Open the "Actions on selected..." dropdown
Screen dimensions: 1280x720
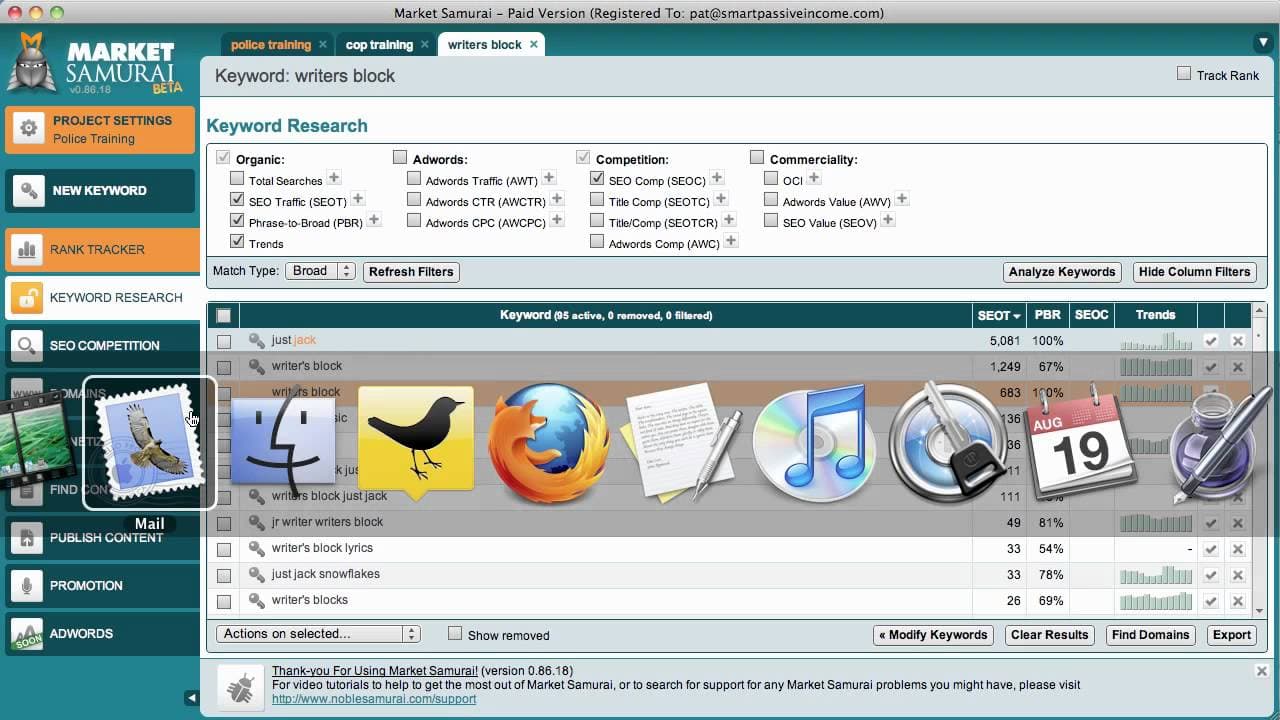[x=318, y=634]
